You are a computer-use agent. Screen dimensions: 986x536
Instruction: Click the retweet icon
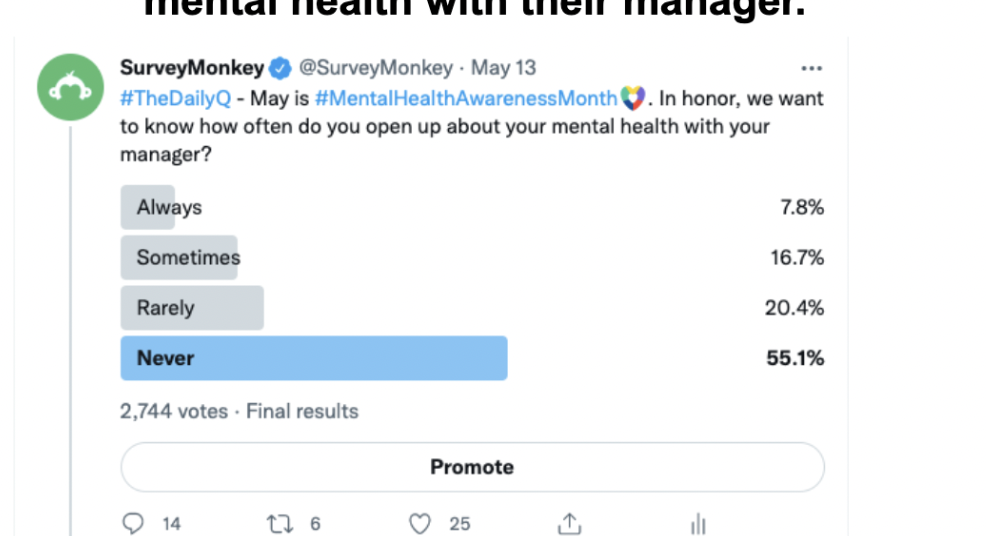tap(279, 523)
